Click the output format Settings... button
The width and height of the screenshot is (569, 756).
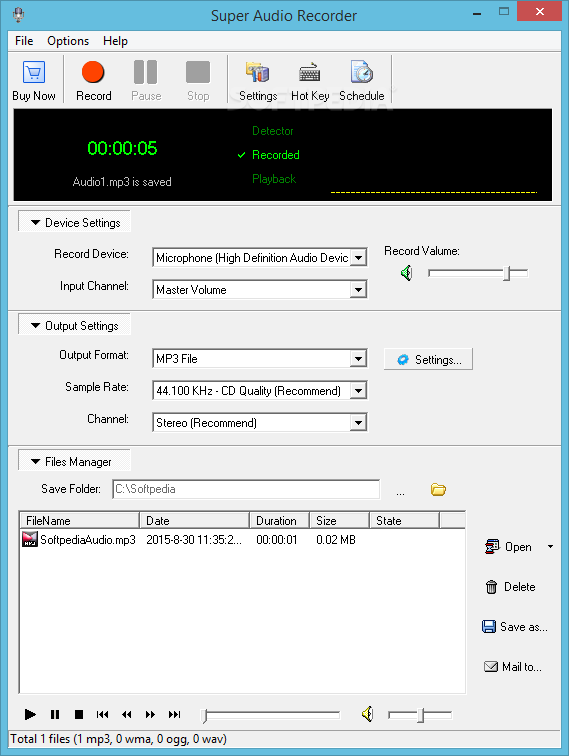pos(428,359)
